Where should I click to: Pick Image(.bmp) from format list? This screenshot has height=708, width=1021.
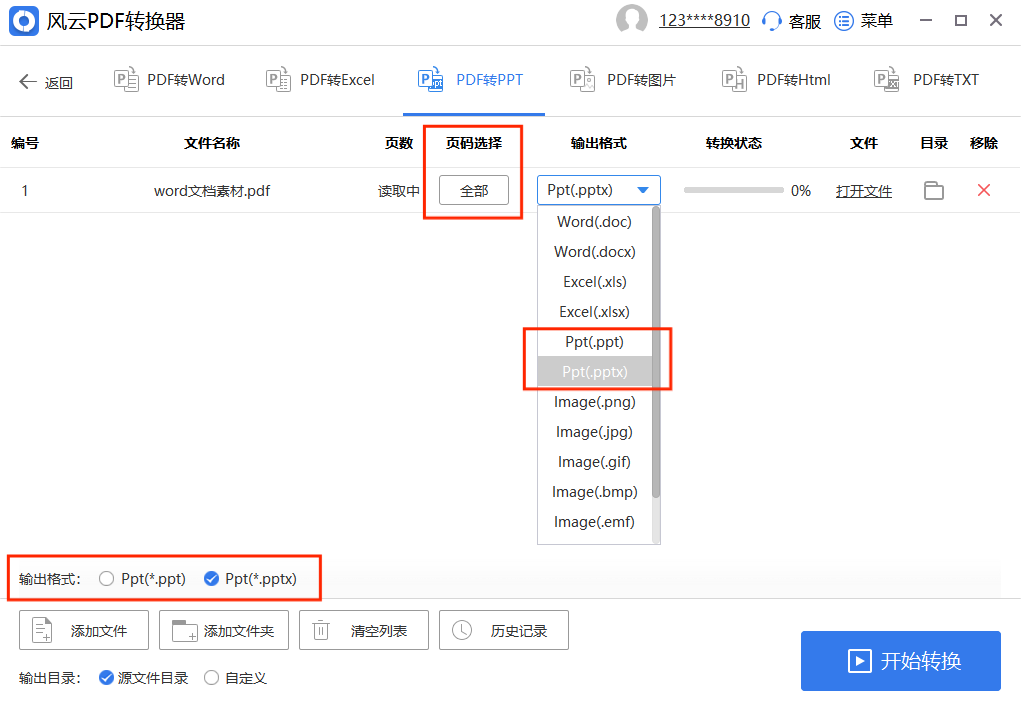tap(594, 491)
